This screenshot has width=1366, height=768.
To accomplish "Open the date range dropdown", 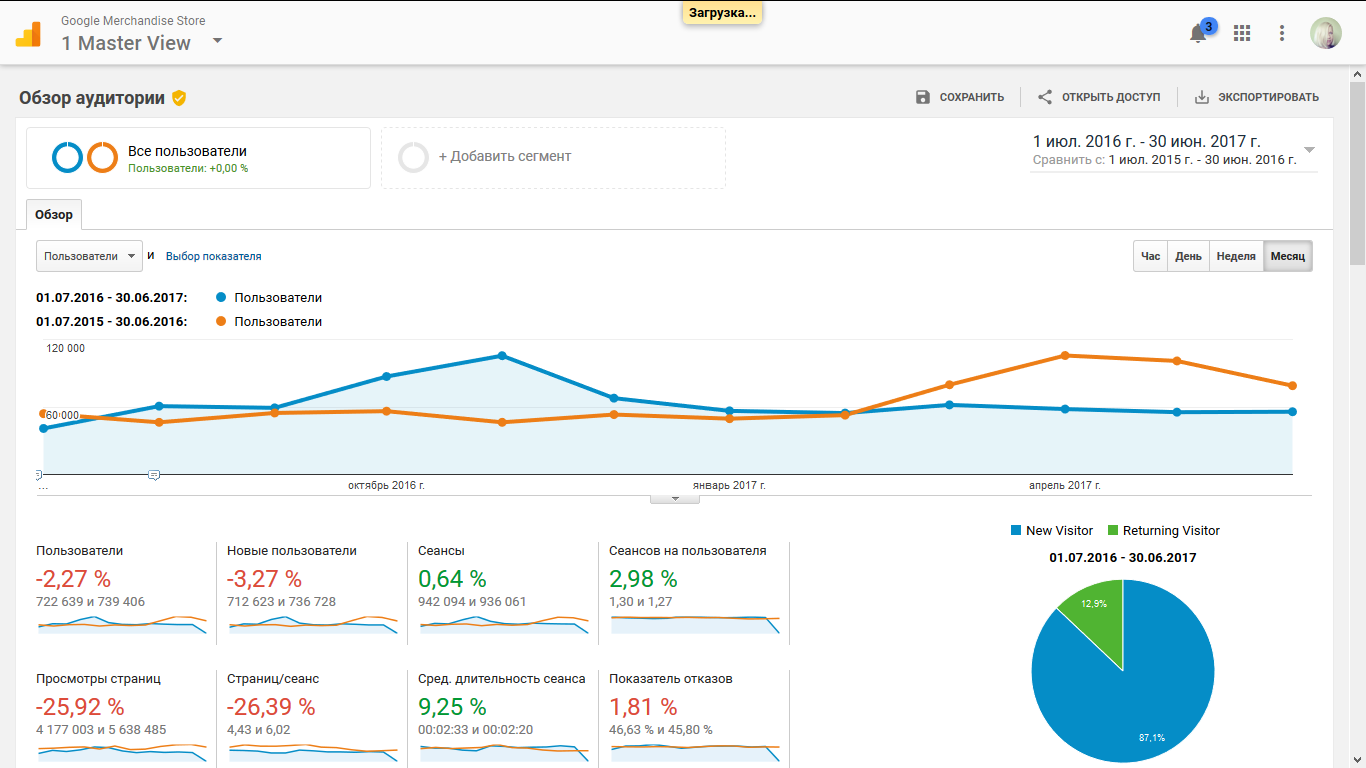I will click(1308, 150).
